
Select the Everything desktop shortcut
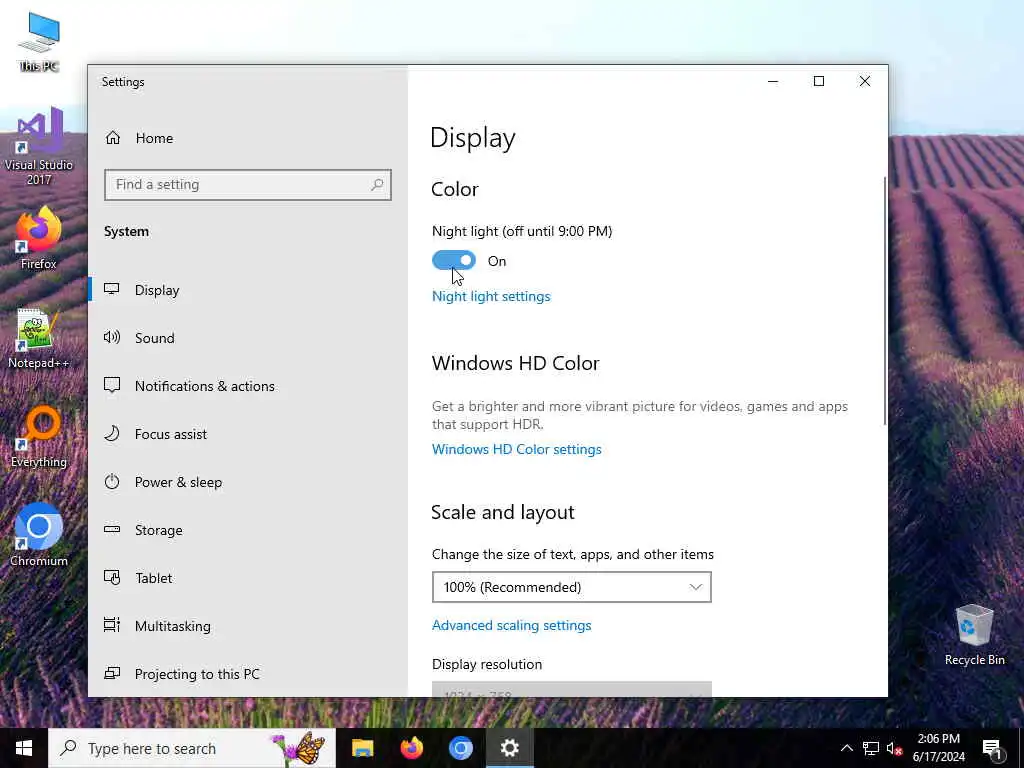point(39,437)
